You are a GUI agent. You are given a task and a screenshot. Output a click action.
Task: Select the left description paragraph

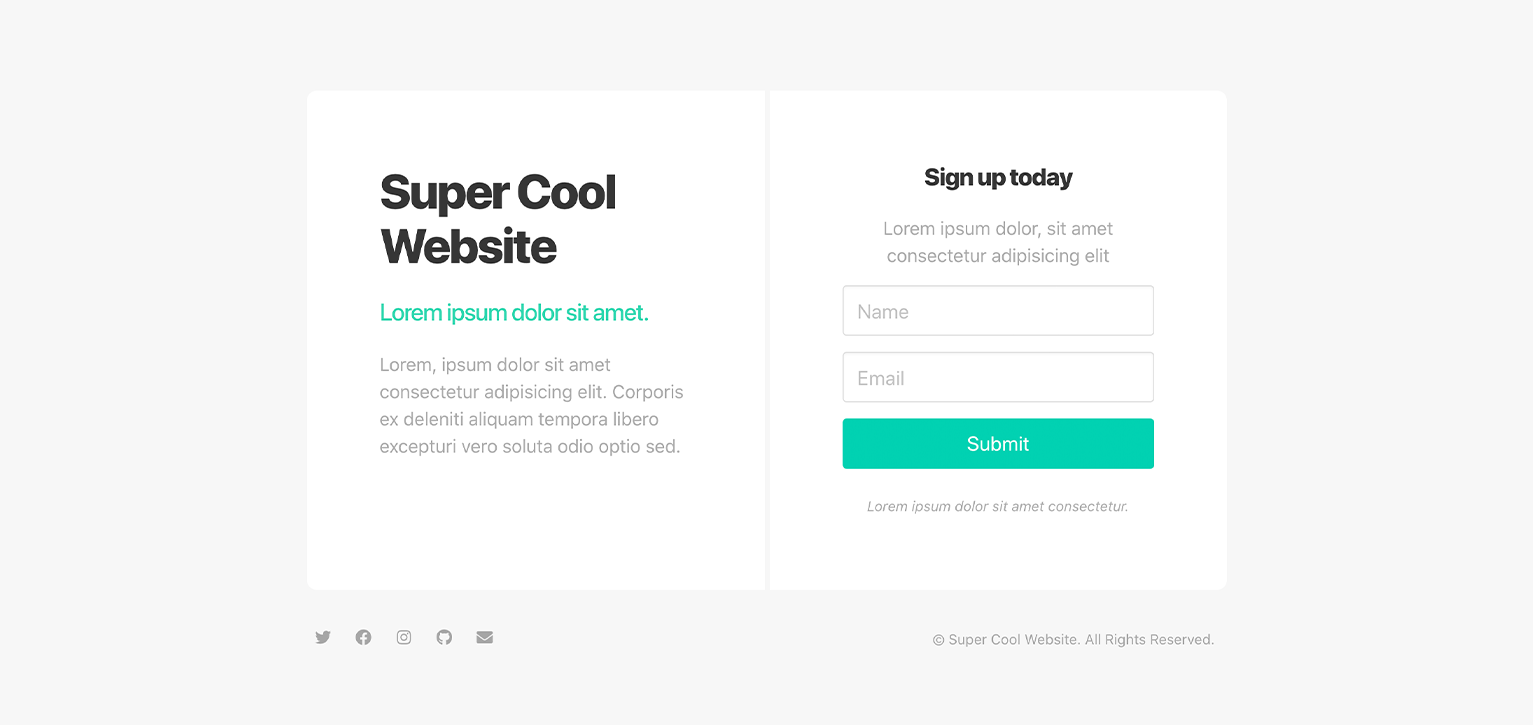(x=531, y=405)
